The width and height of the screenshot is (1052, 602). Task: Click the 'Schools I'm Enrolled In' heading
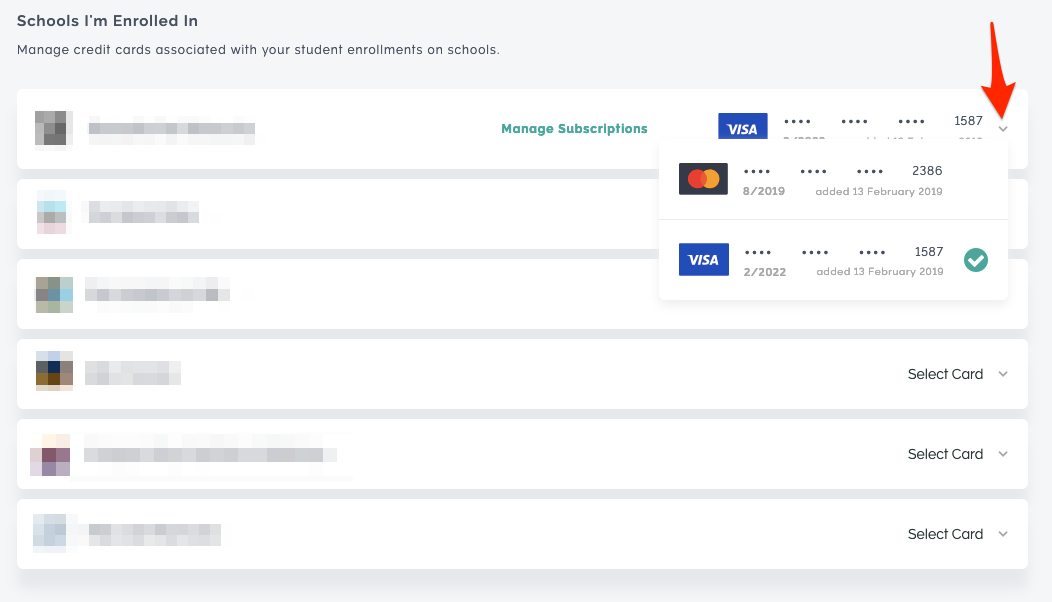(107, 21)
